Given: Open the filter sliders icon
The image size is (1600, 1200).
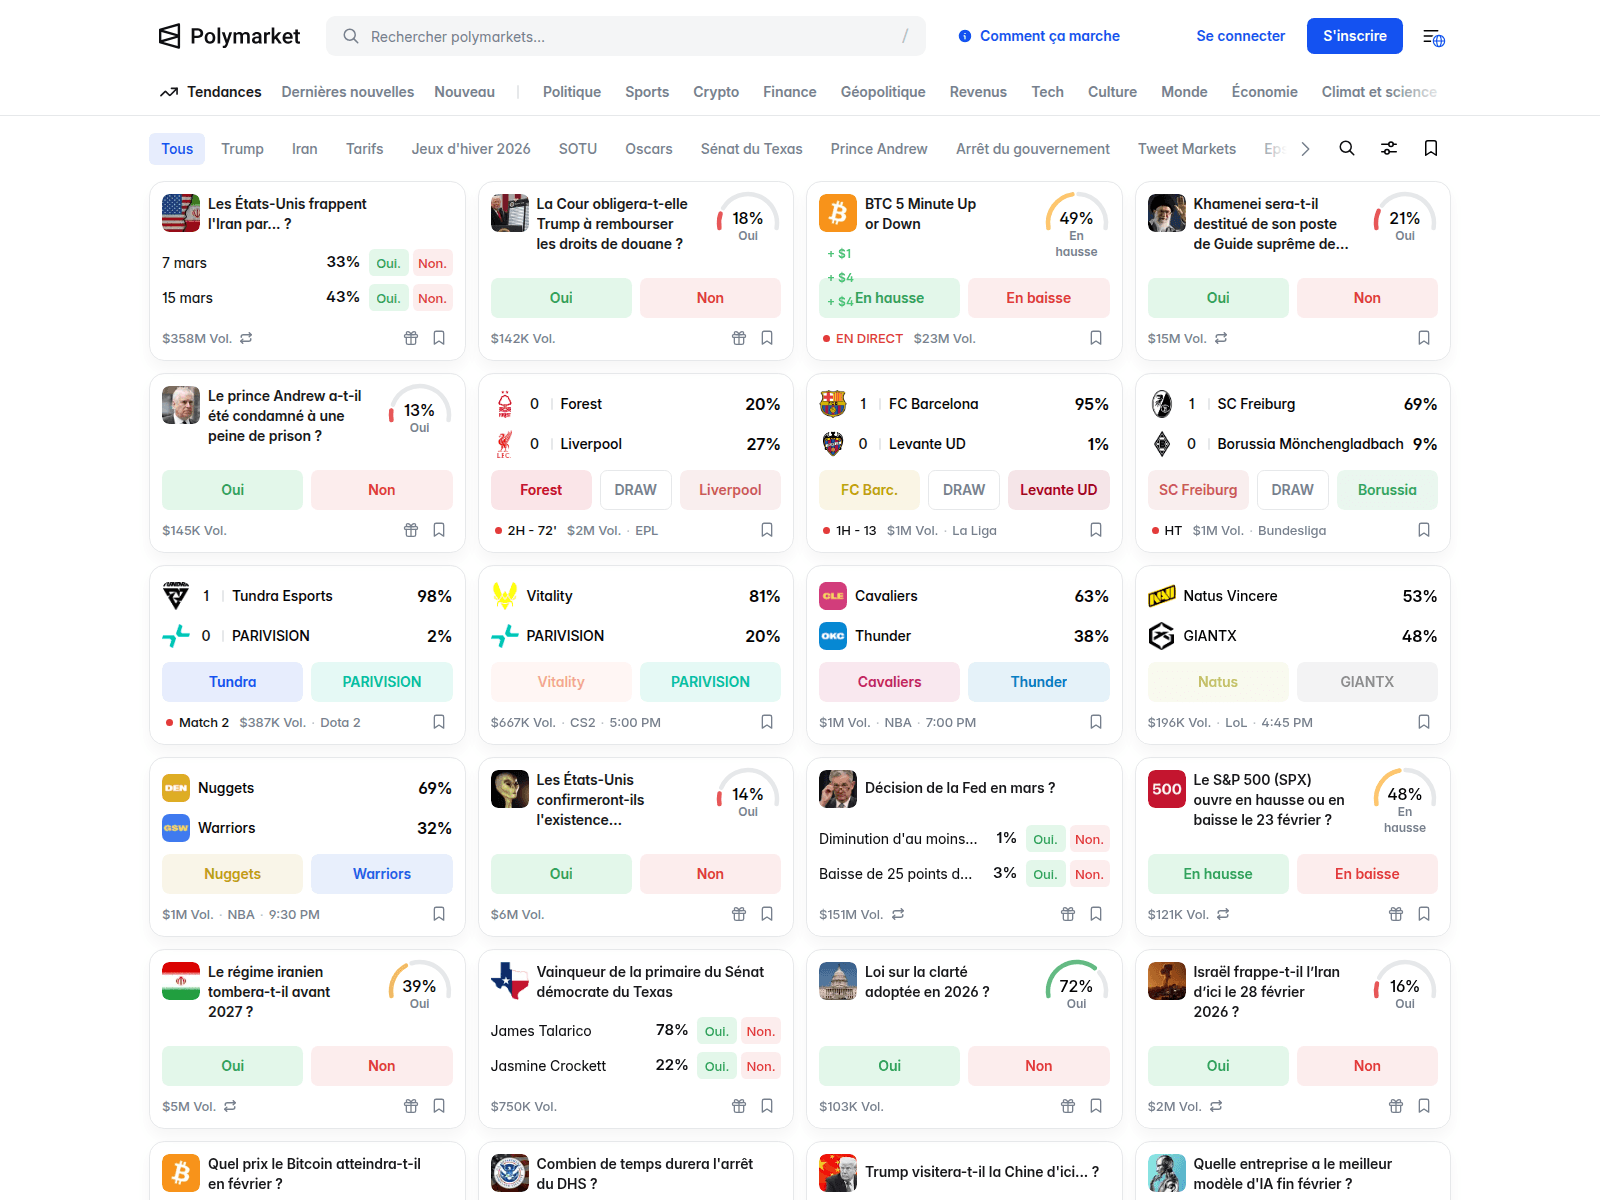Looking at the screenshot, I should (x=1389, y=148).
